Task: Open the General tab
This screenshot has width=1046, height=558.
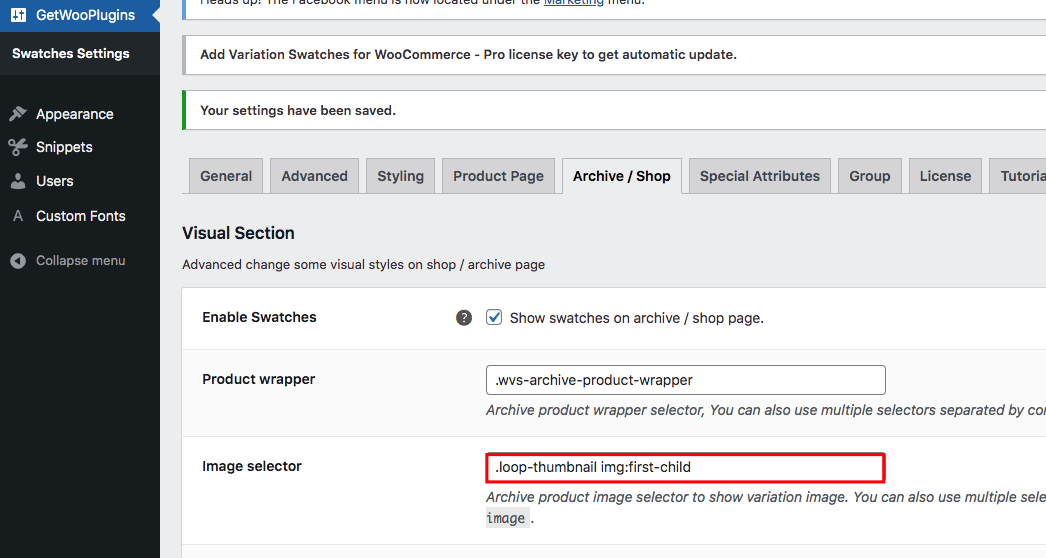Action: pyautogui.click(x=226, y=176)
